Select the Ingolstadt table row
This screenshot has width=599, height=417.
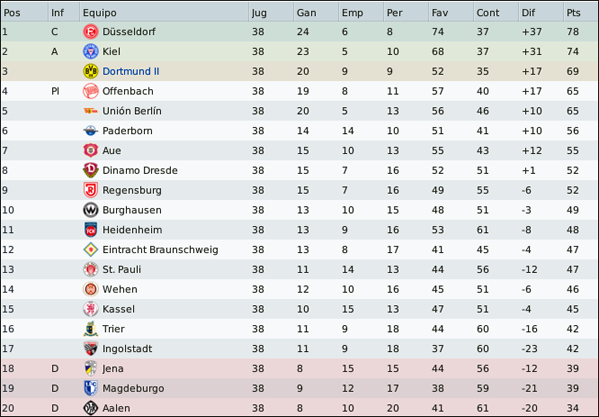click(300, 349)
